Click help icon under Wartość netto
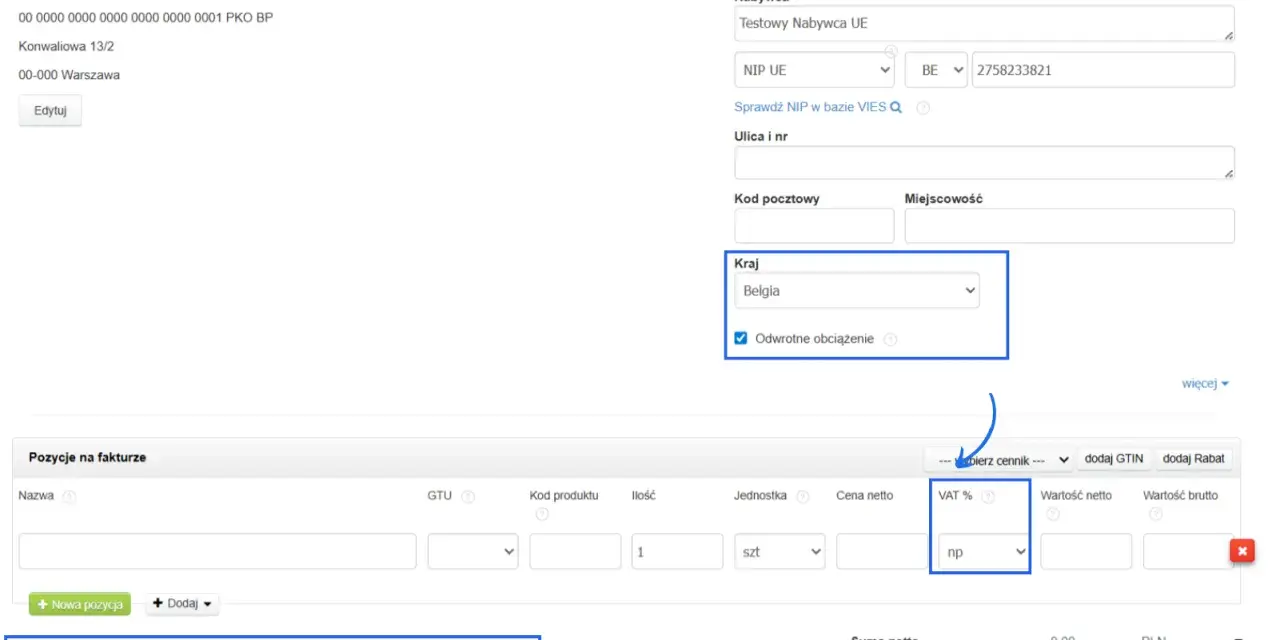The image size is (1280, 640). point(1053,515)
